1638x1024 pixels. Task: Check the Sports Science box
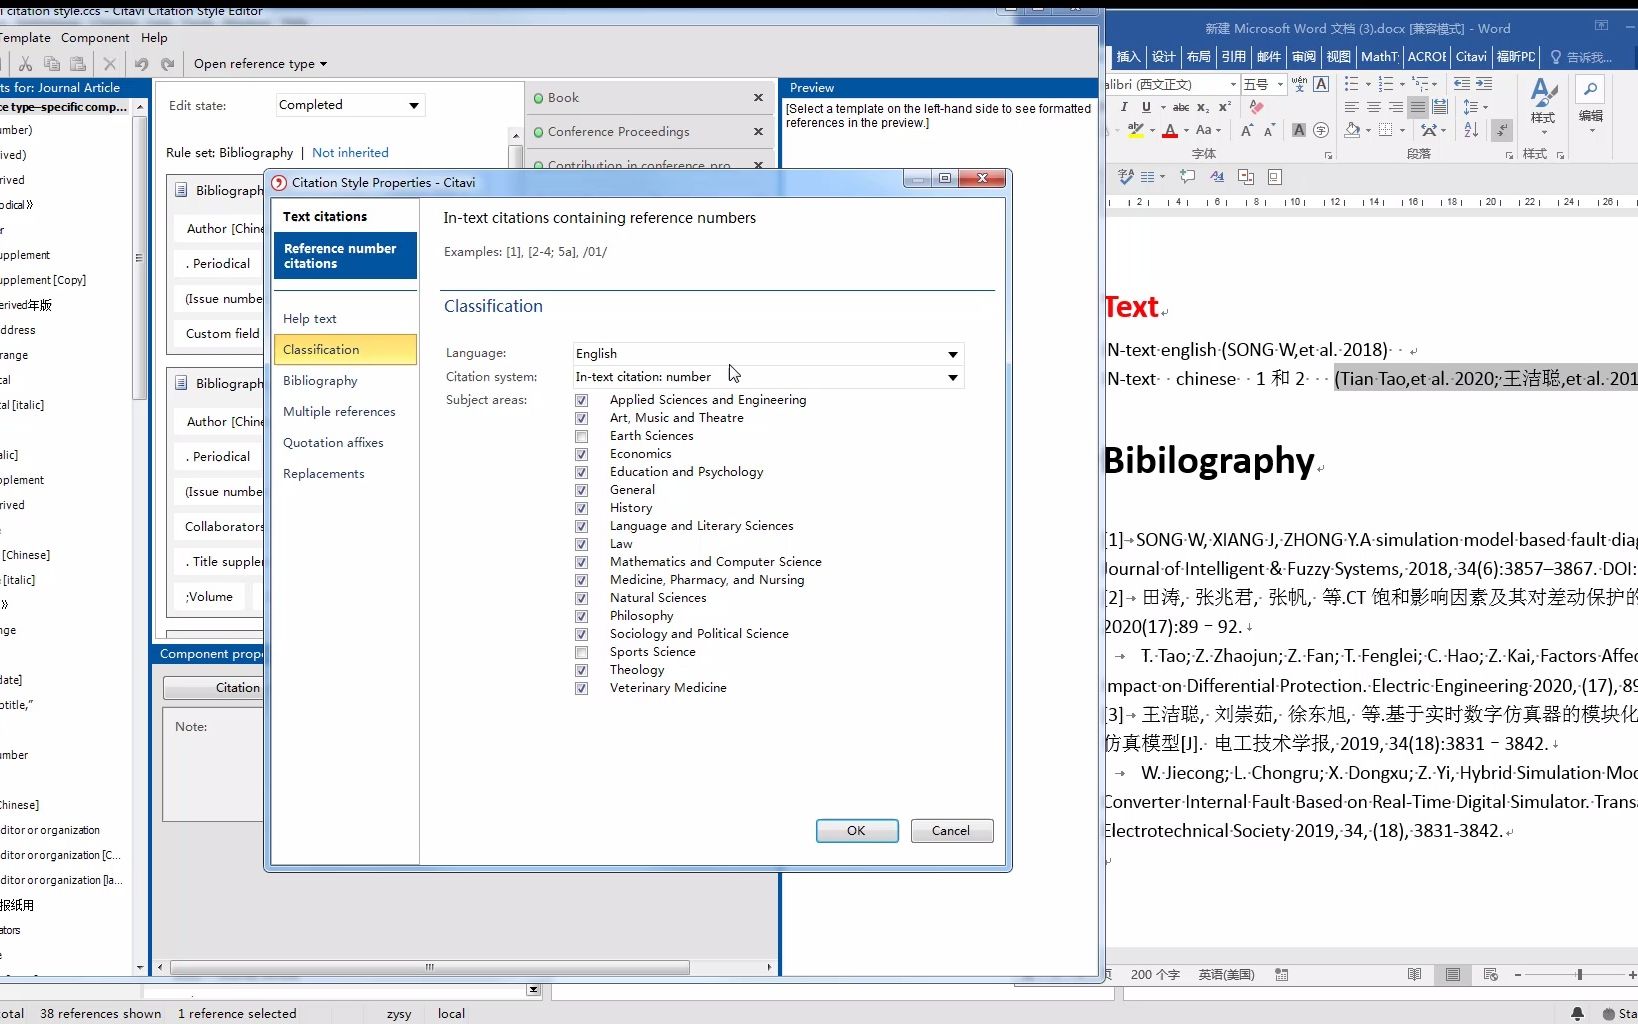point(581,652)
